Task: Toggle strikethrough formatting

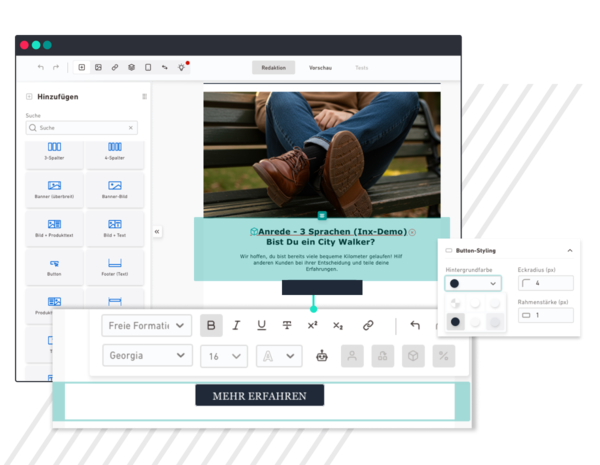Action: click(287, 326)
